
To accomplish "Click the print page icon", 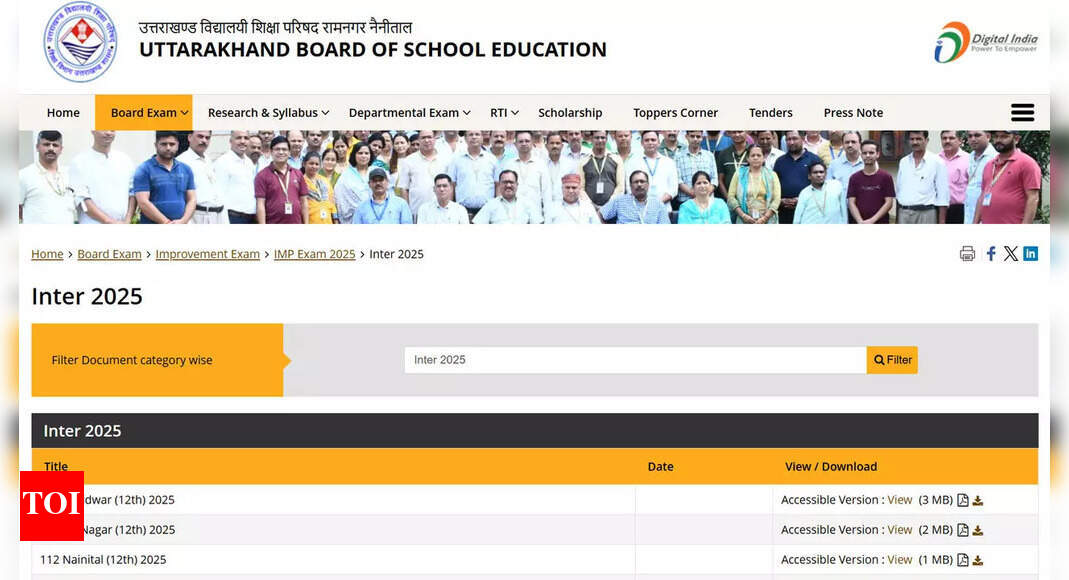I will (967, 254).
